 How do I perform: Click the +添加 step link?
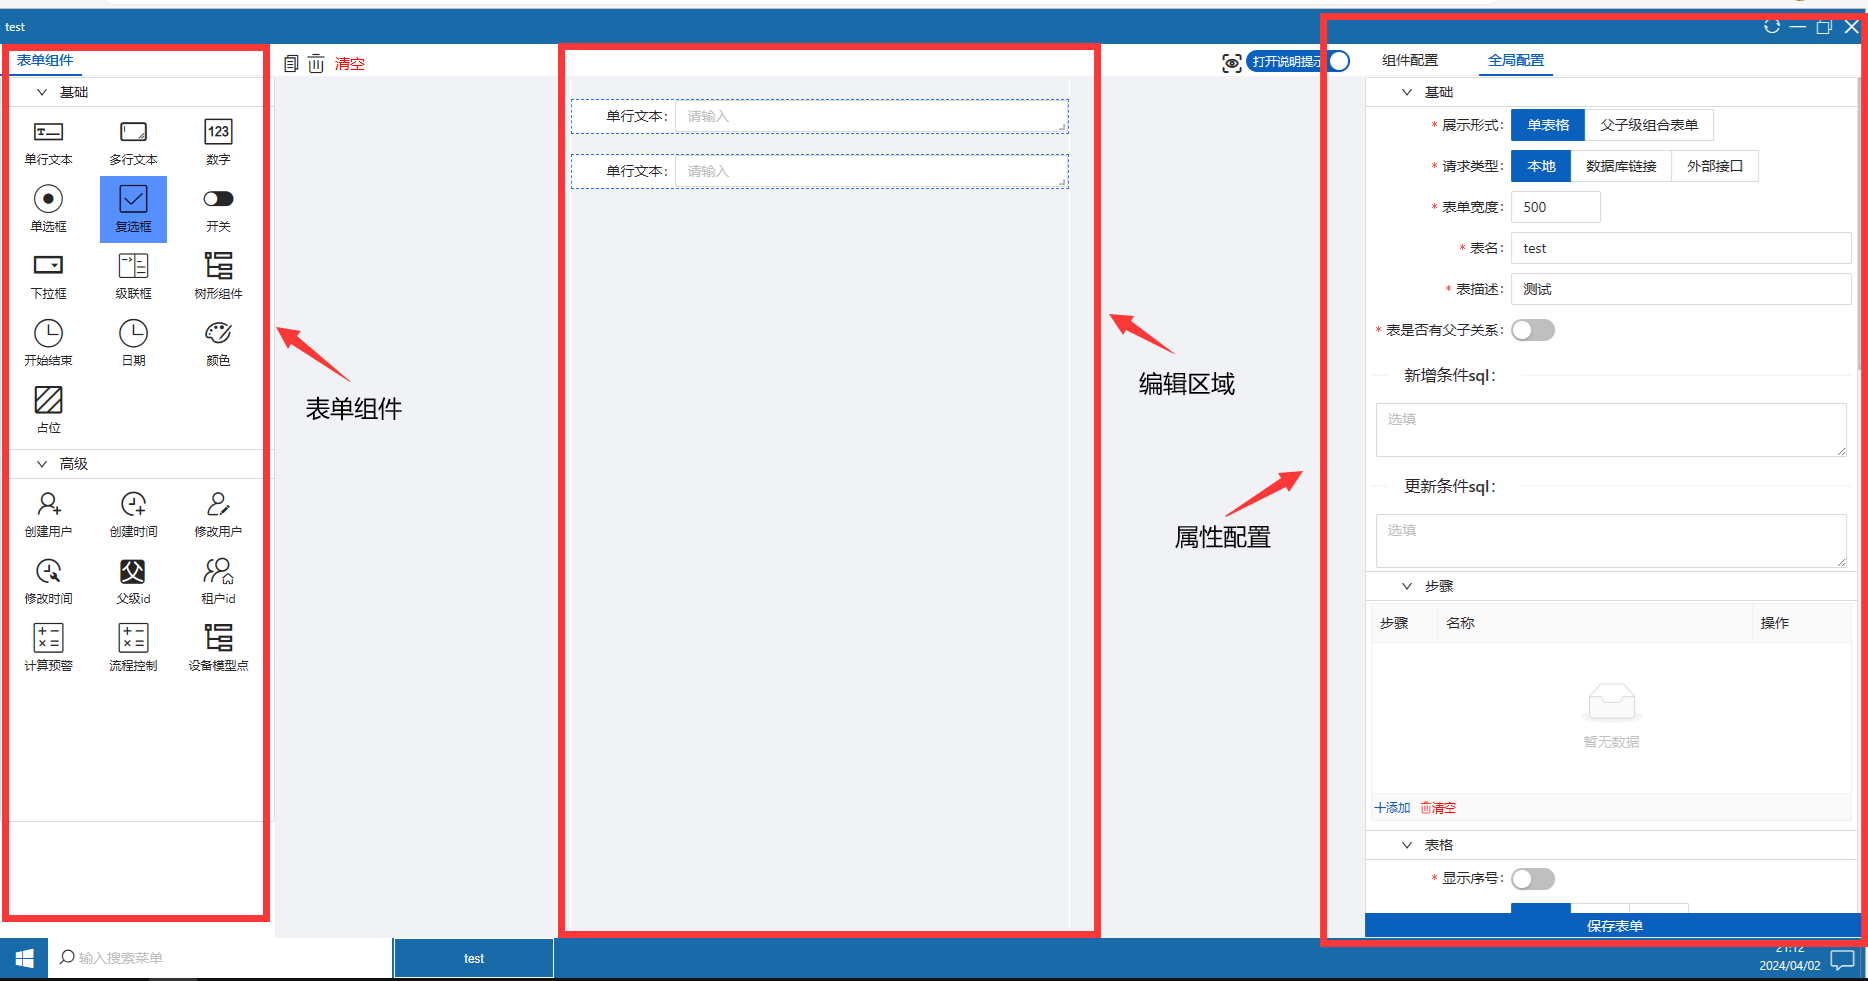1392,808
